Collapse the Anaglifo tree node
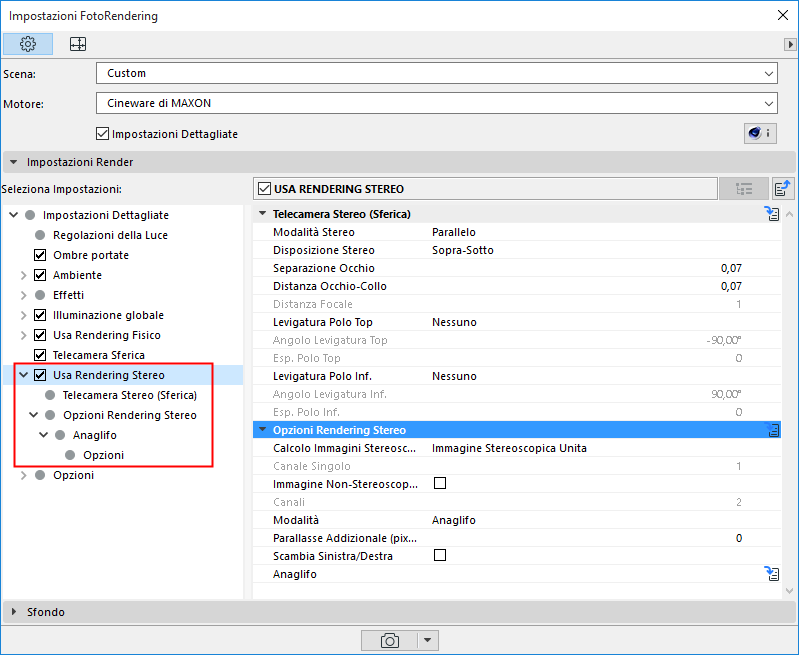 click(43, 435)
